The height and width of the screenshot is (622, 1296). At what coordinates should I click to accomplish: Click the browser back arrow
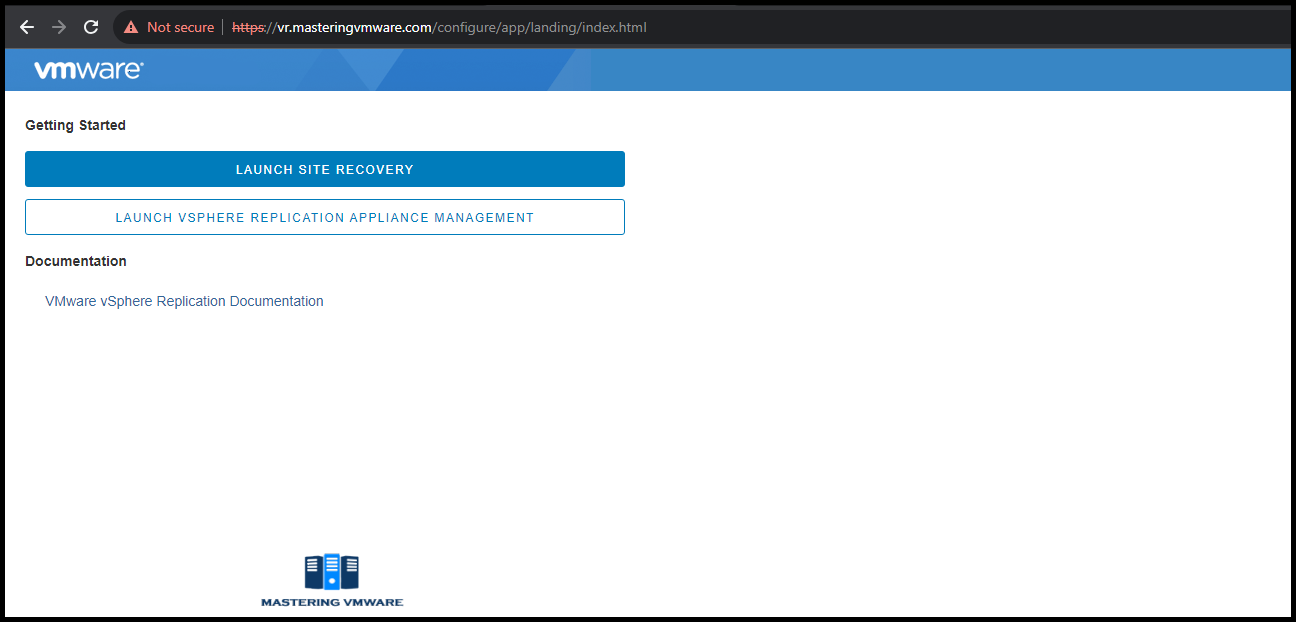[26, 27]
